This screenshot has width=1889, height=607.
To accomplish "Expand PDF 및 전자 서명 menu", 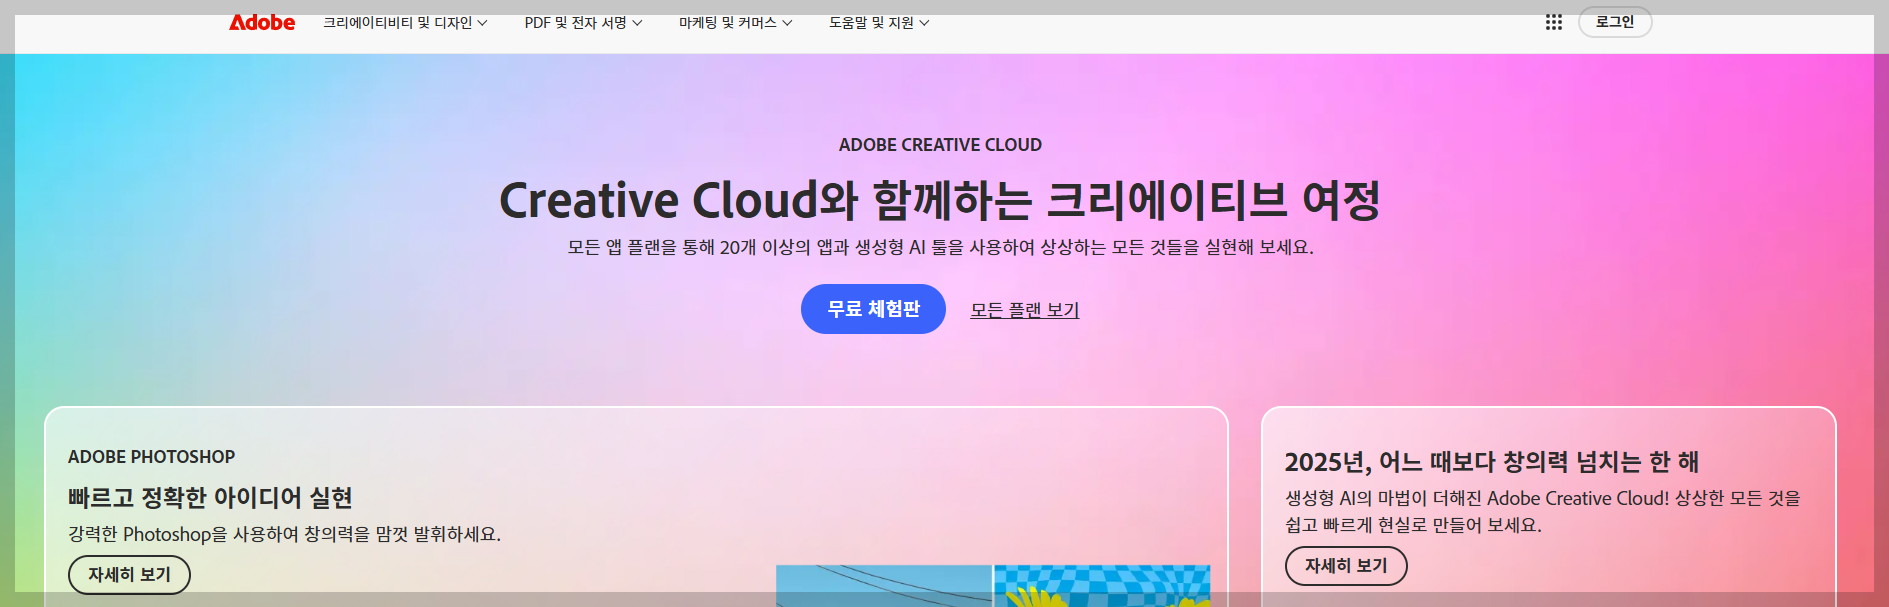I will [583, 22].
